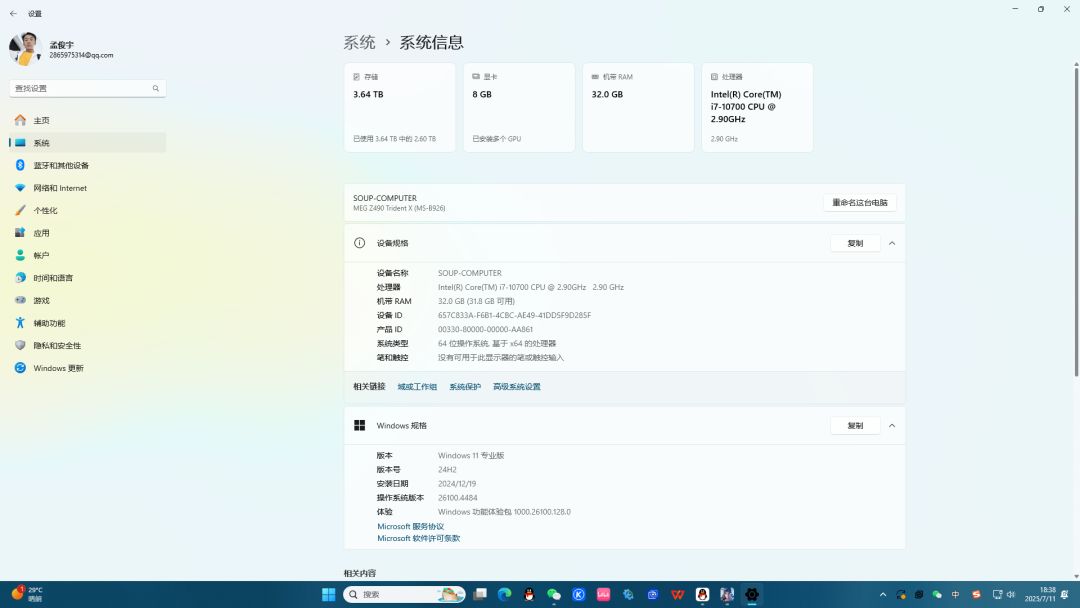The width and height of the screenshot is (1080, 608).
Task: Go back using the top-left arrow
Action: point(13,14)
